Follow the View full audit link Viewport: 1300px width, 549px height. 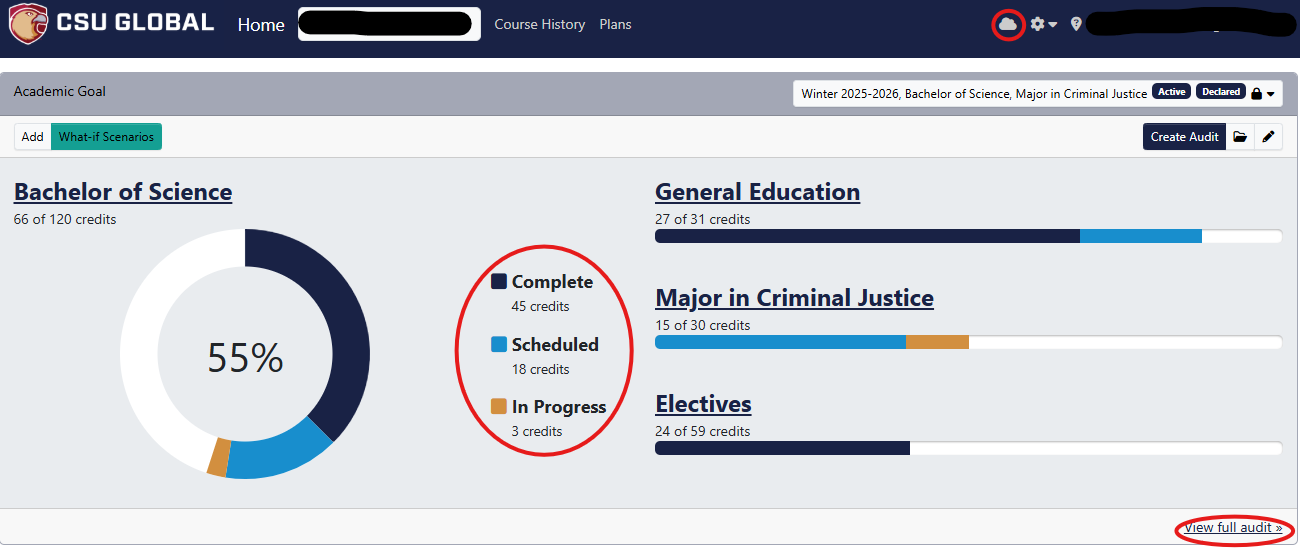(x=1233, y=527)
